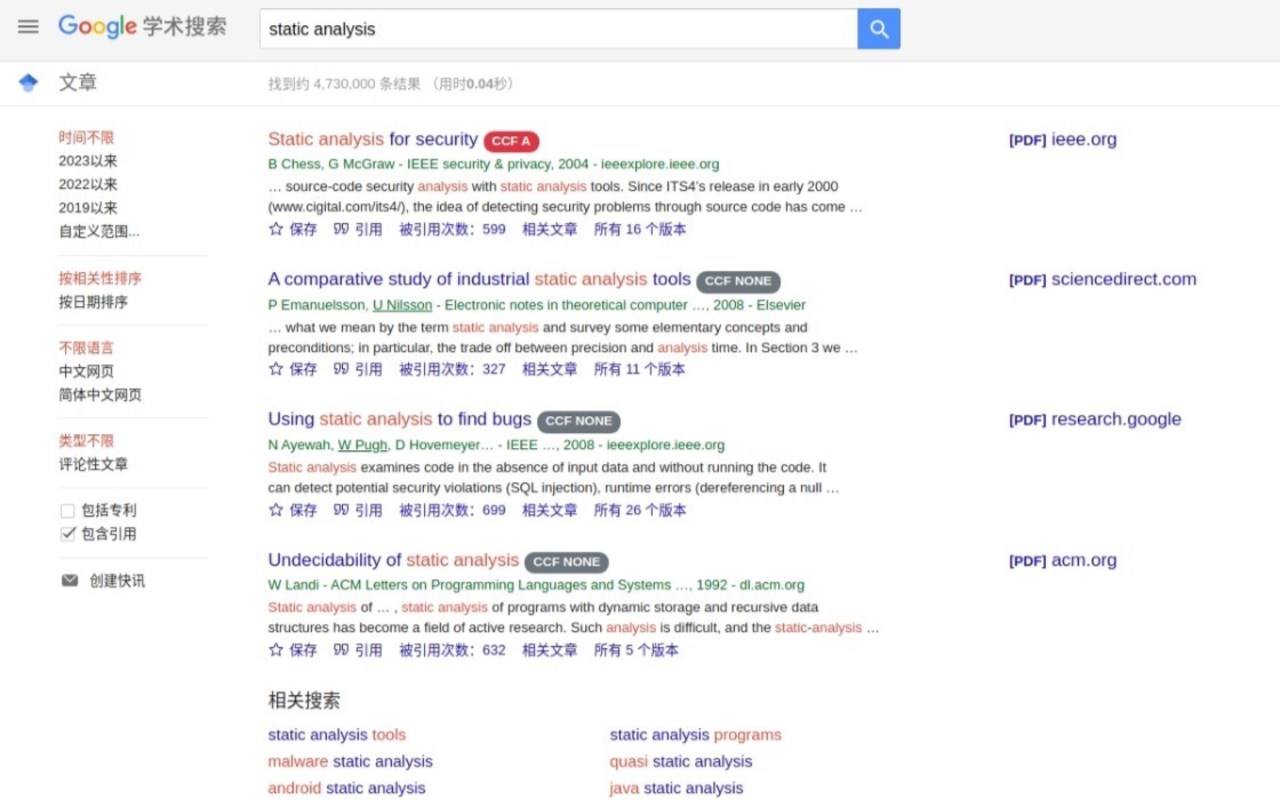This screenshot has height=800, width=1280.
Task: Cite the Using static analysis to find bugs article
Action: (x=358, y=510)
